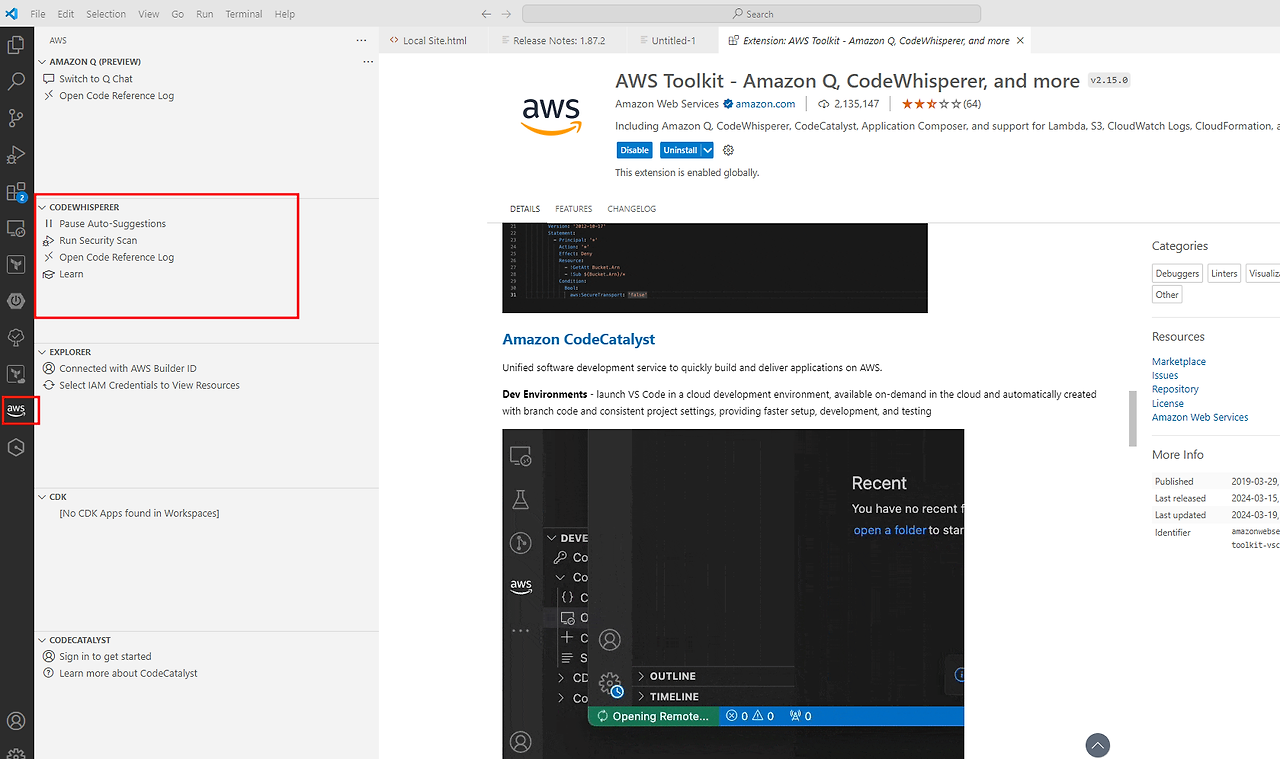Pause CodeWhisperer auto-suggestions
This screenshot has height=759, width=1280.
[112, 224]
